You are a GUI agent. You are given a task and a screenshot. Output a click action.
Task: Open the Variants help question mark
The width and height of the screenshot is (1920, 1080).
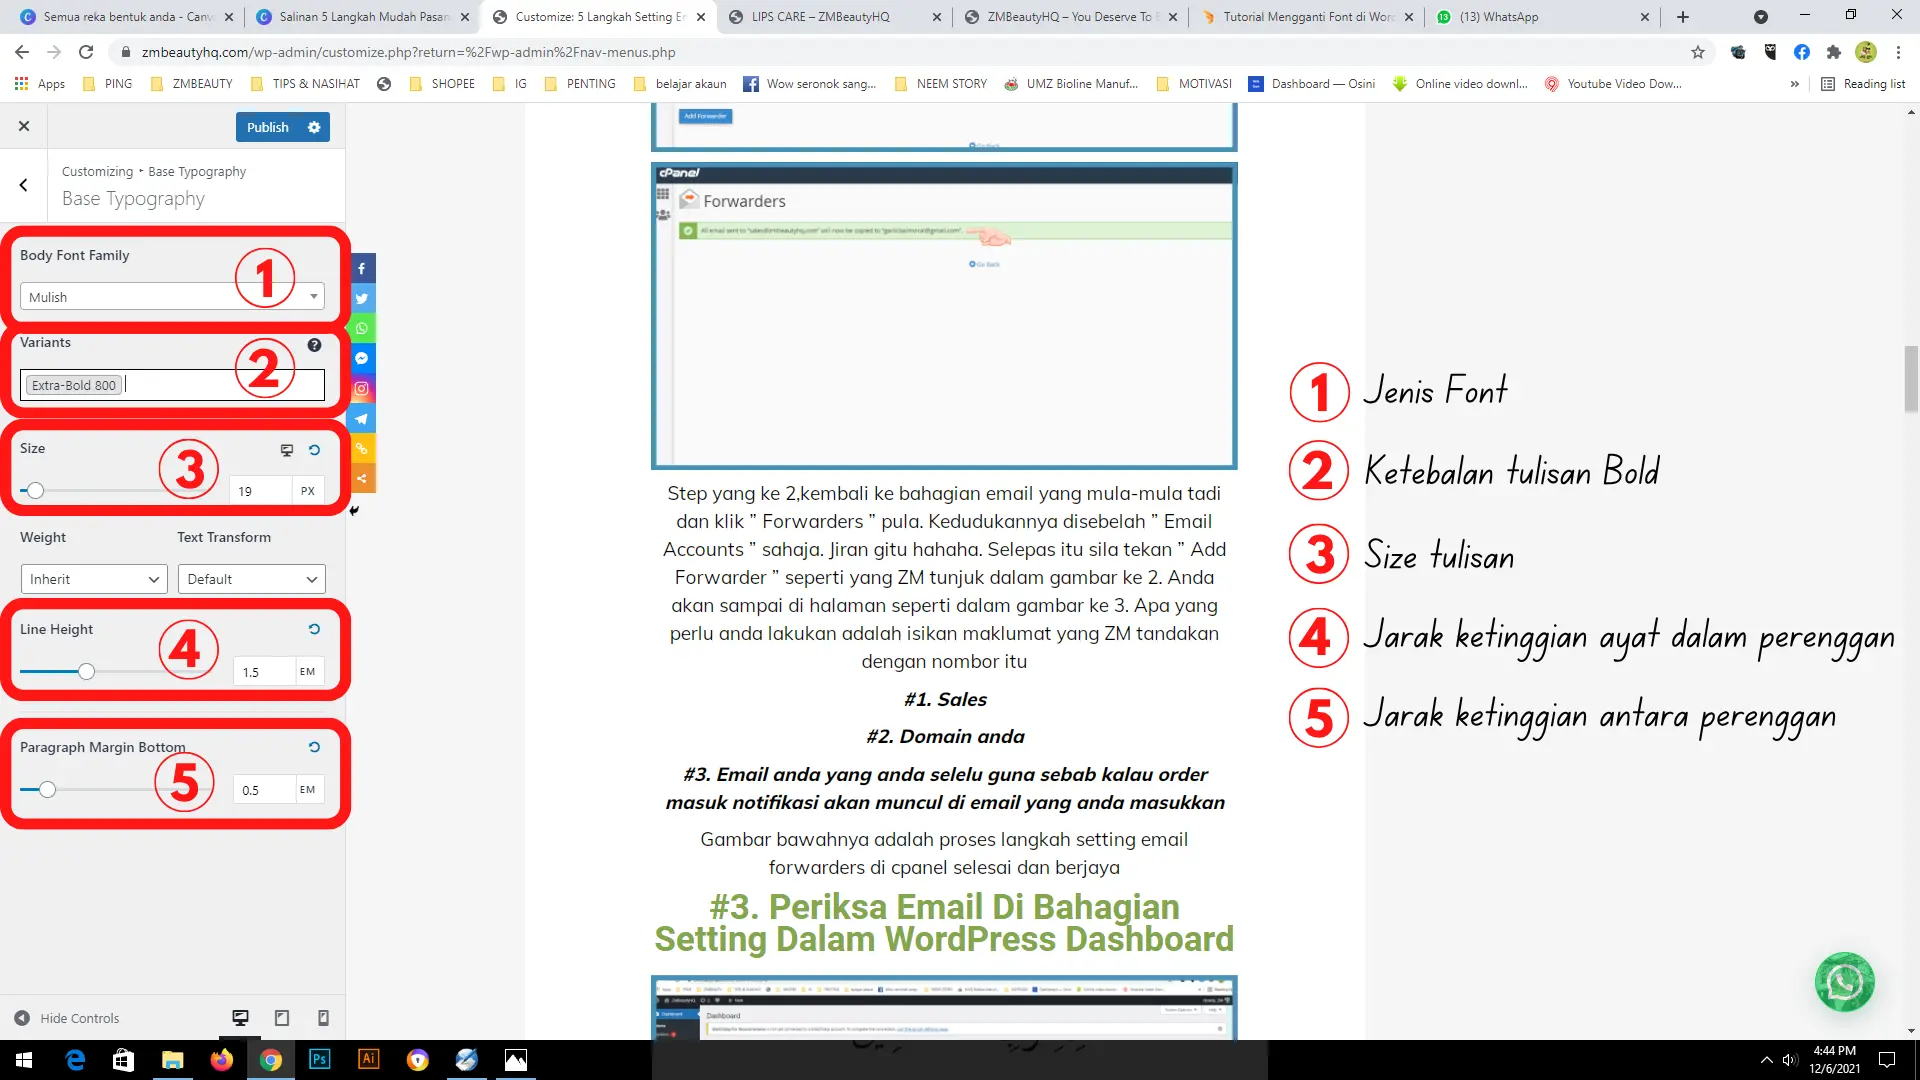tap(314, 345)
